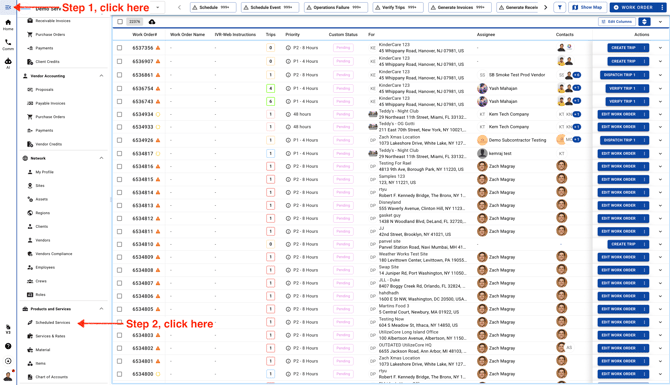The width and height of the screenshot is (670, 385).
Task: Show previous quick filters with the left arrow
Action: [x=179, y=7]
